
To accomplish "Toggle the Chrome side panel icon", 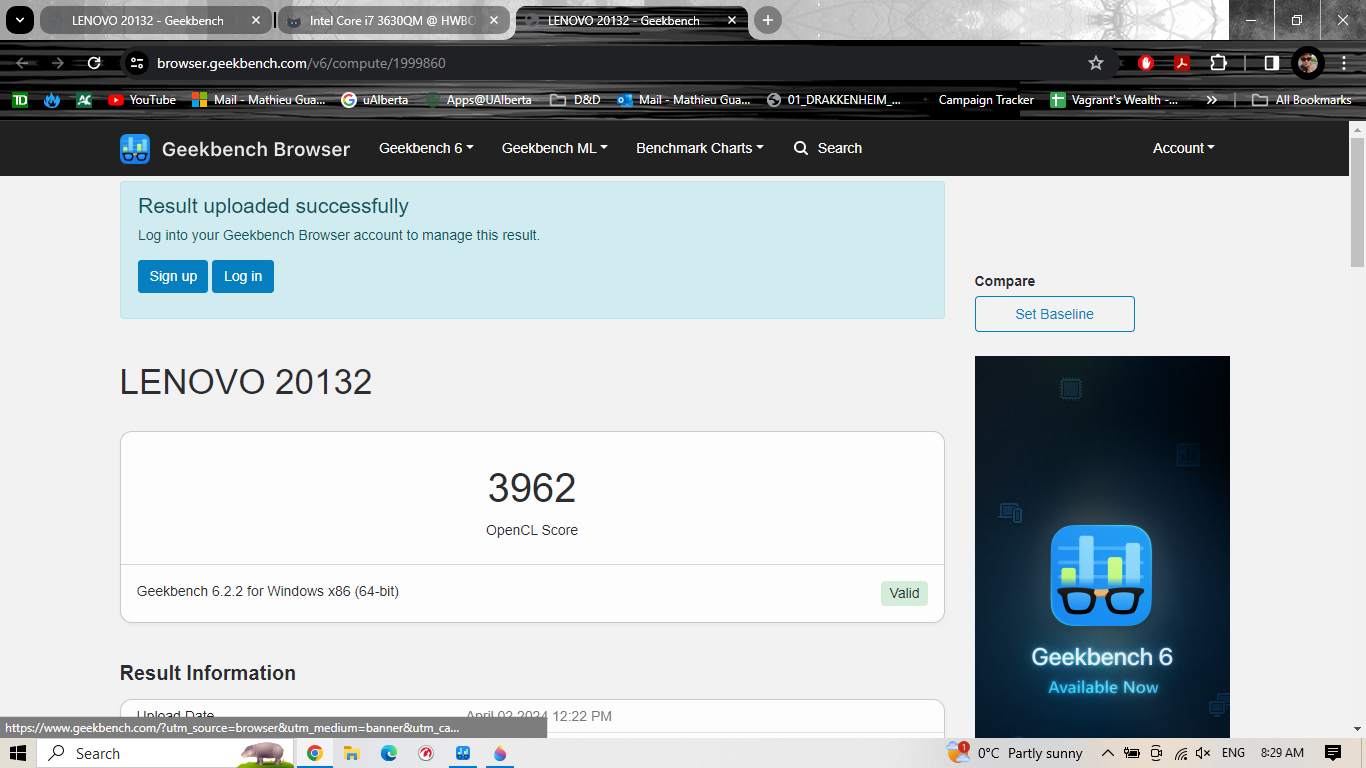I will [x=1271, y=63].
